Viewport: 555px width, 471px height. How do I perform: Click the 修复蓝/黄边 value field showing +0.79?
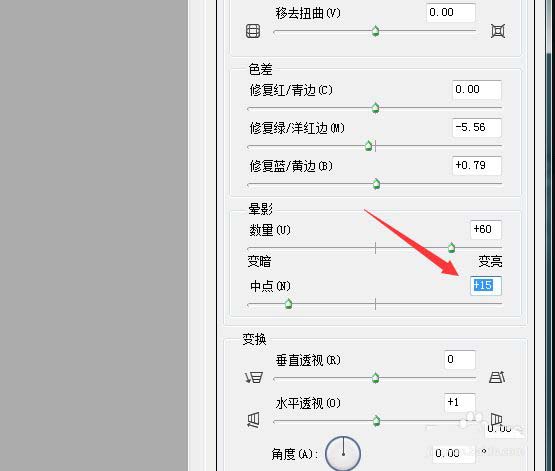476,165
